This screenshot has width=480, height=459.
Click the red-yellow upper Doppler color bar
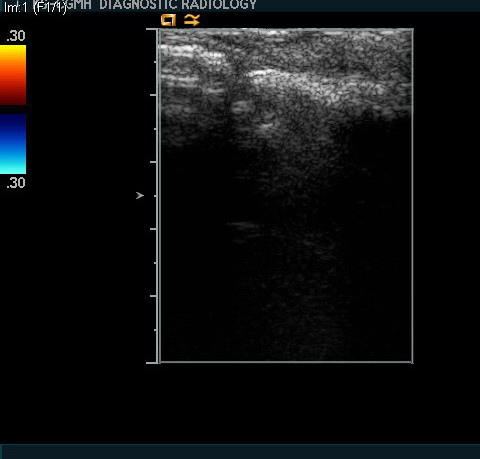point(13,75)
